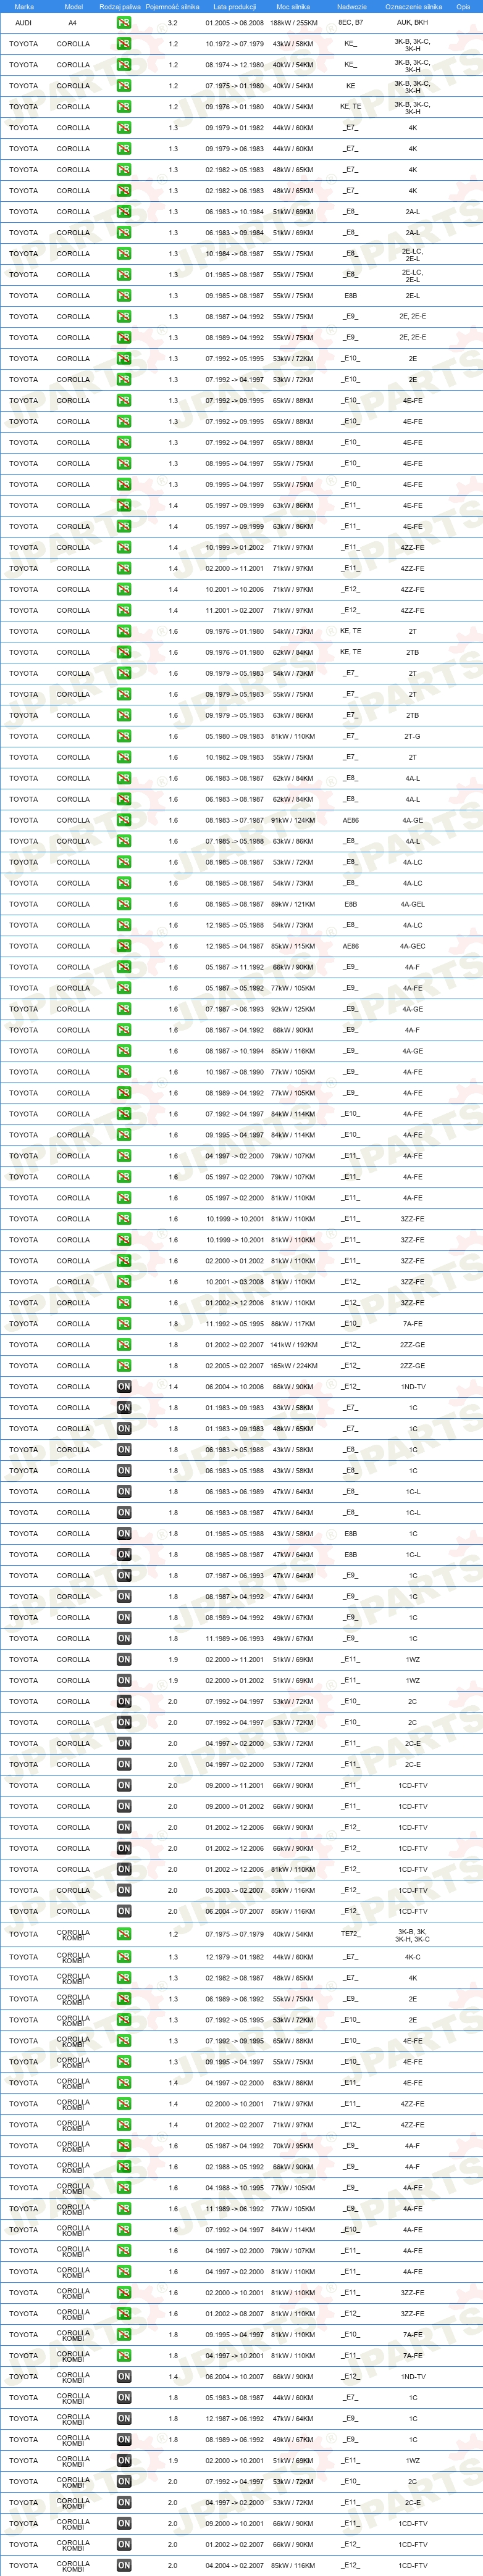Screen dimensions: 483x2576
Task: Click the '89kW / 121KM' power cell
Action: pyautogui.click(x=293, y=904)
